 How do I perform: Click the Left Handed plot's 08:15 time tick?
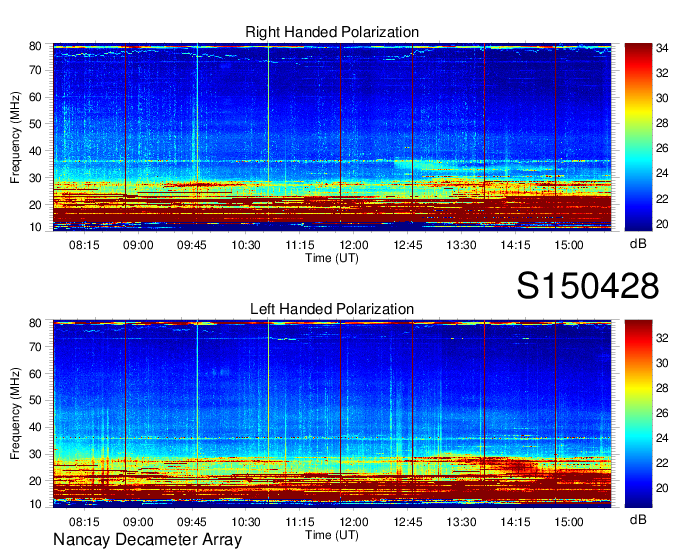click(84, 522)
